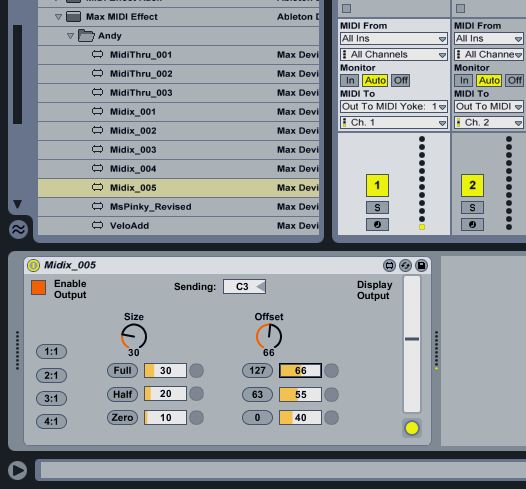
Task: Click the play button at bottom left
Action: [x=17, y=470]
